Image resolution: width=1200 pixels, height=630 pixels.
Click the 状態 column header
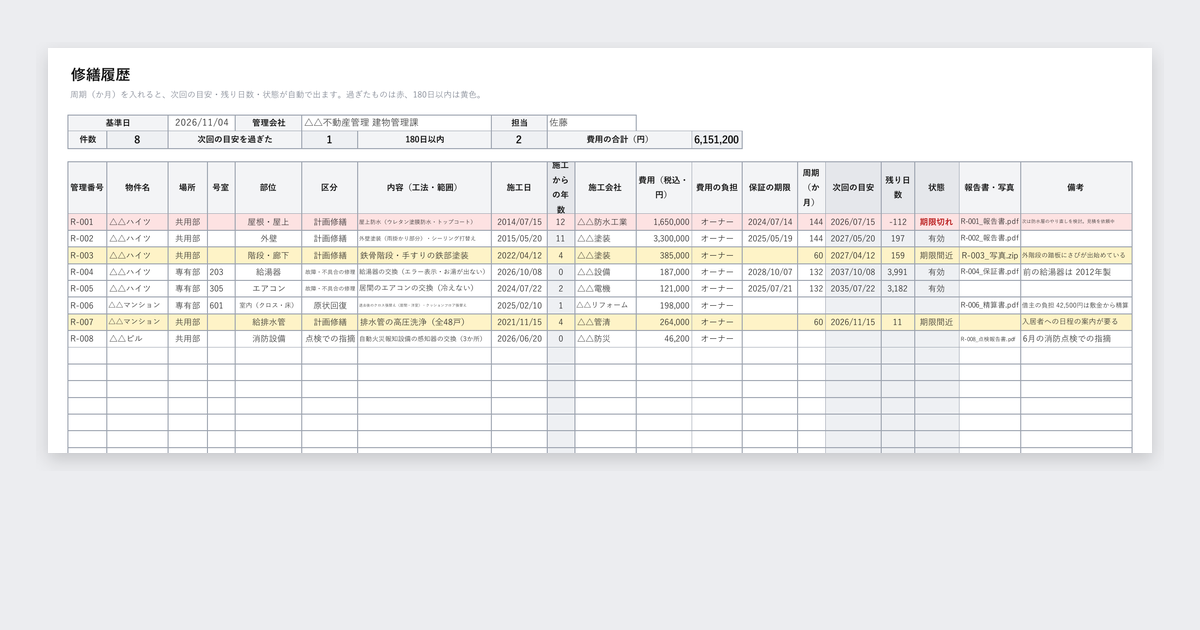pos(936,187)
